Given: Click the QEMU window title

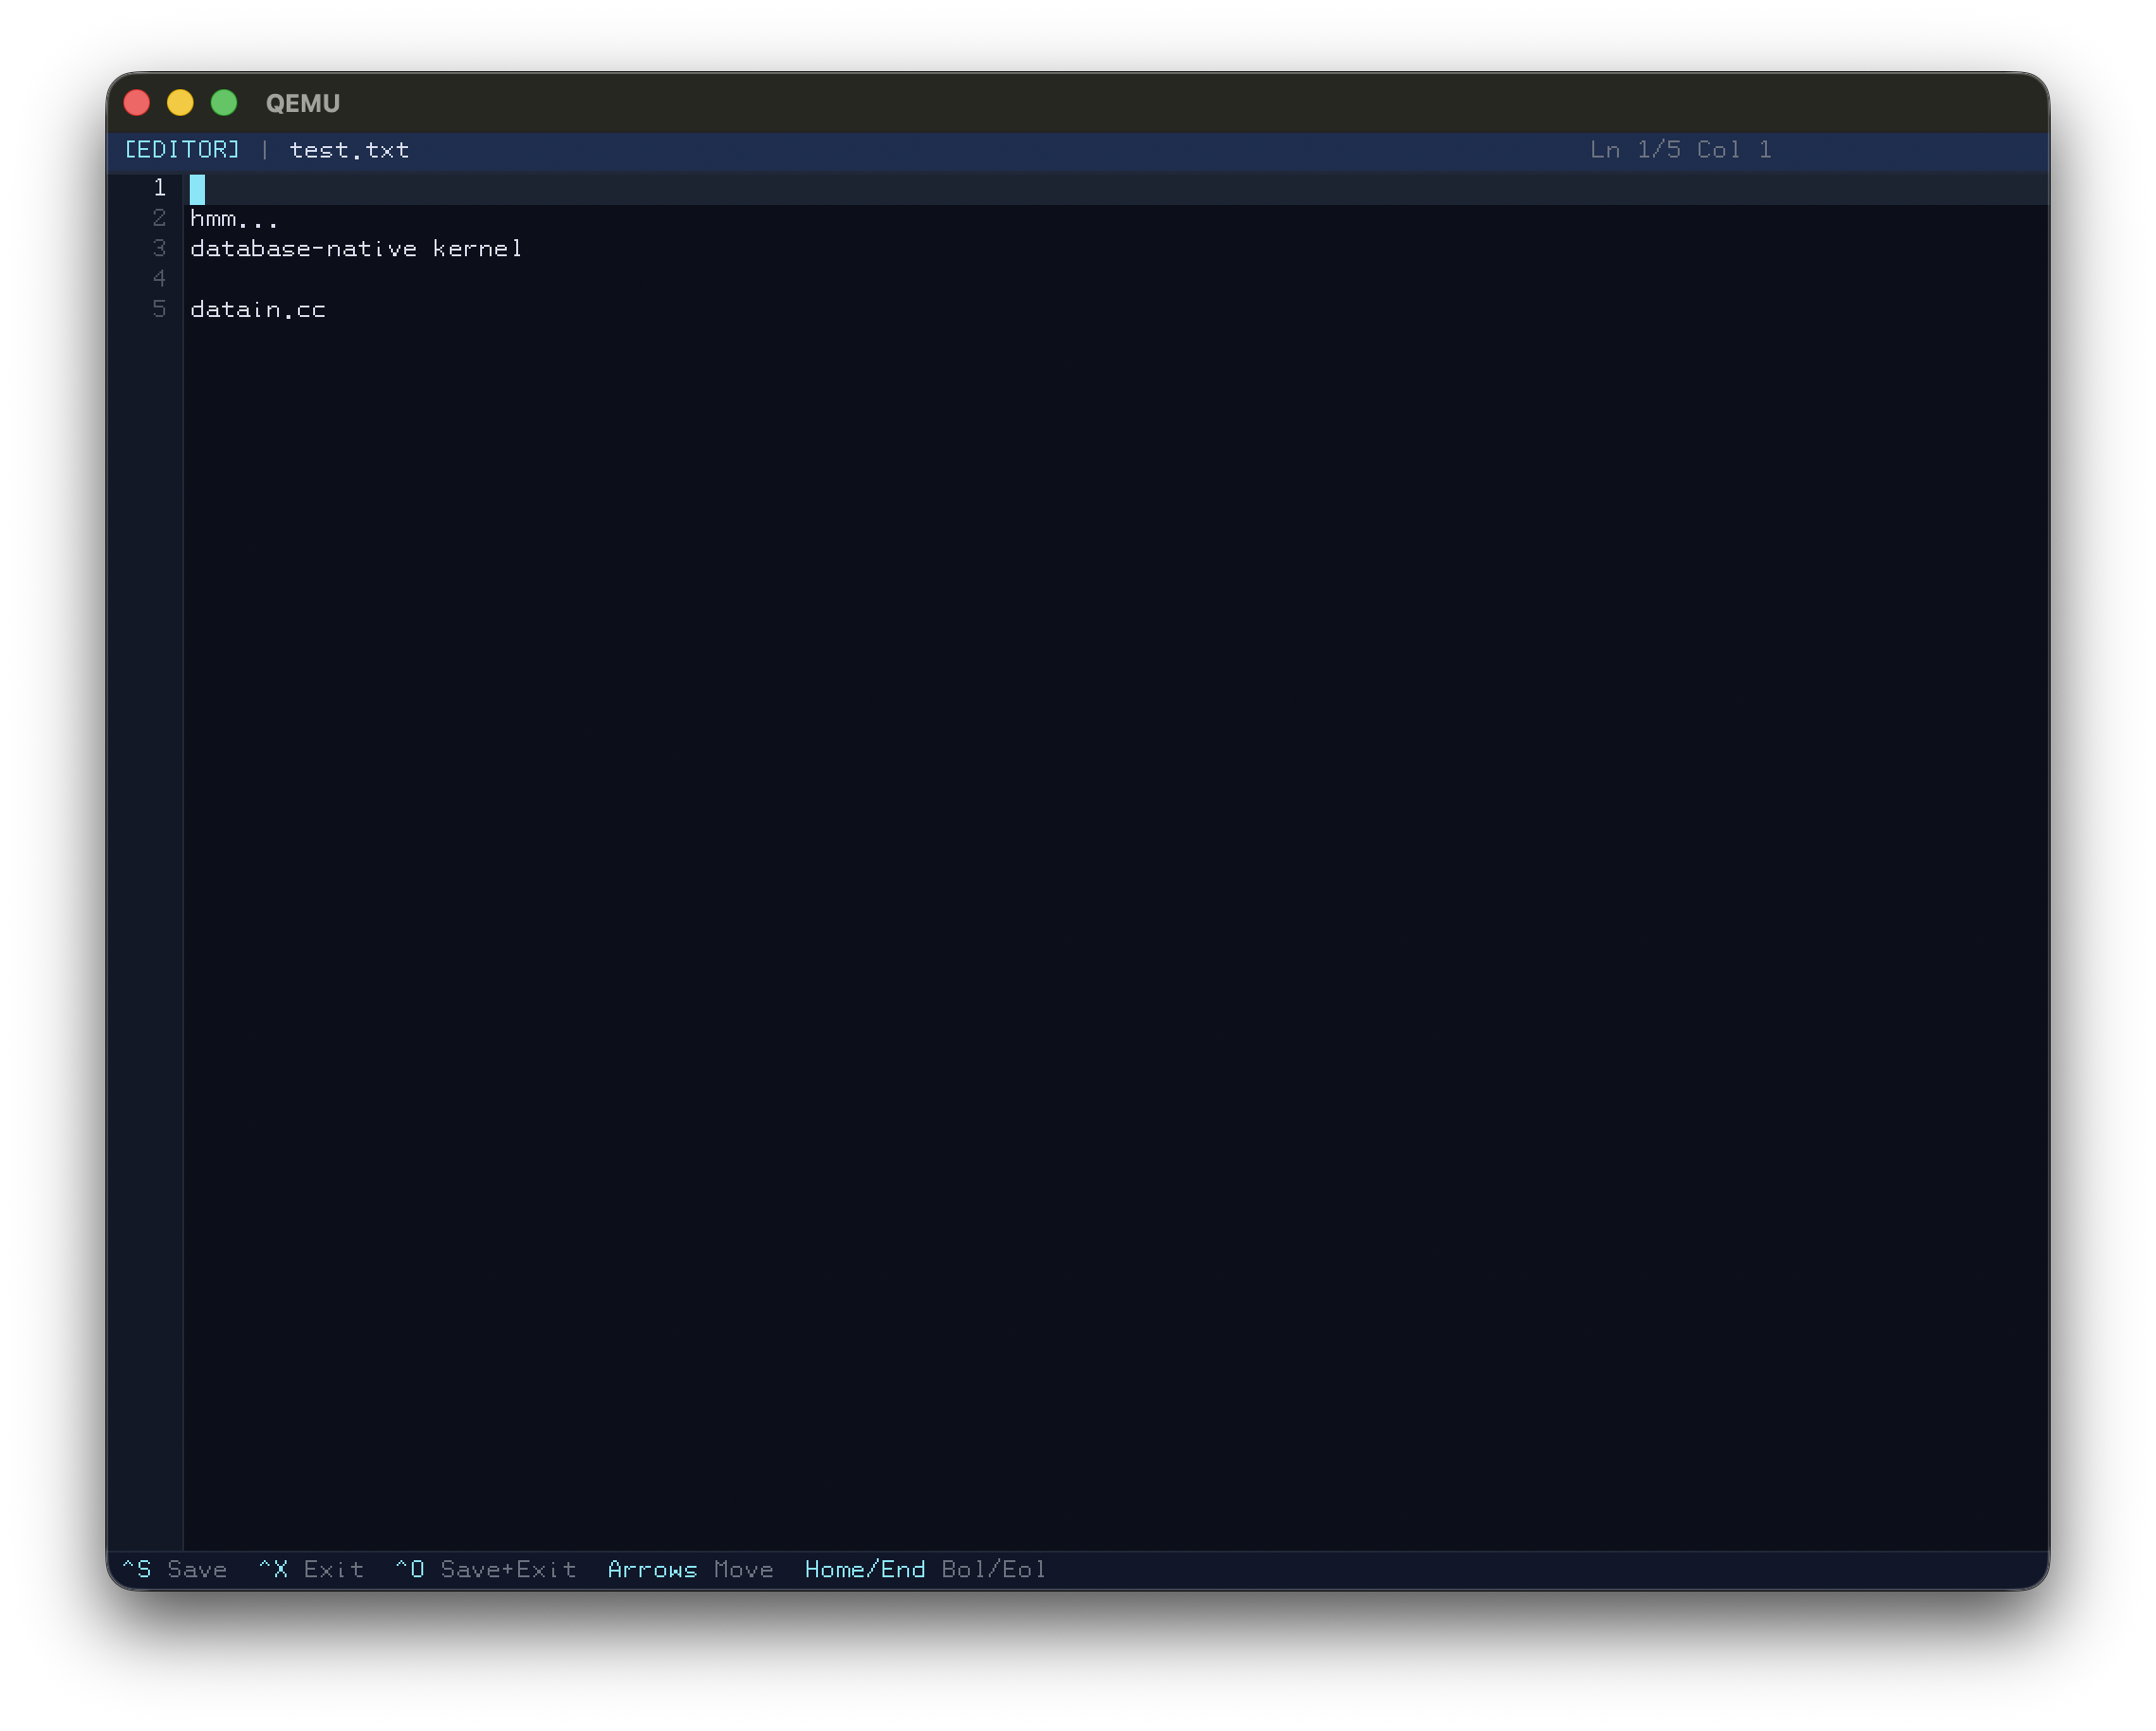Looking at the screenshot, I should point(302,102).
